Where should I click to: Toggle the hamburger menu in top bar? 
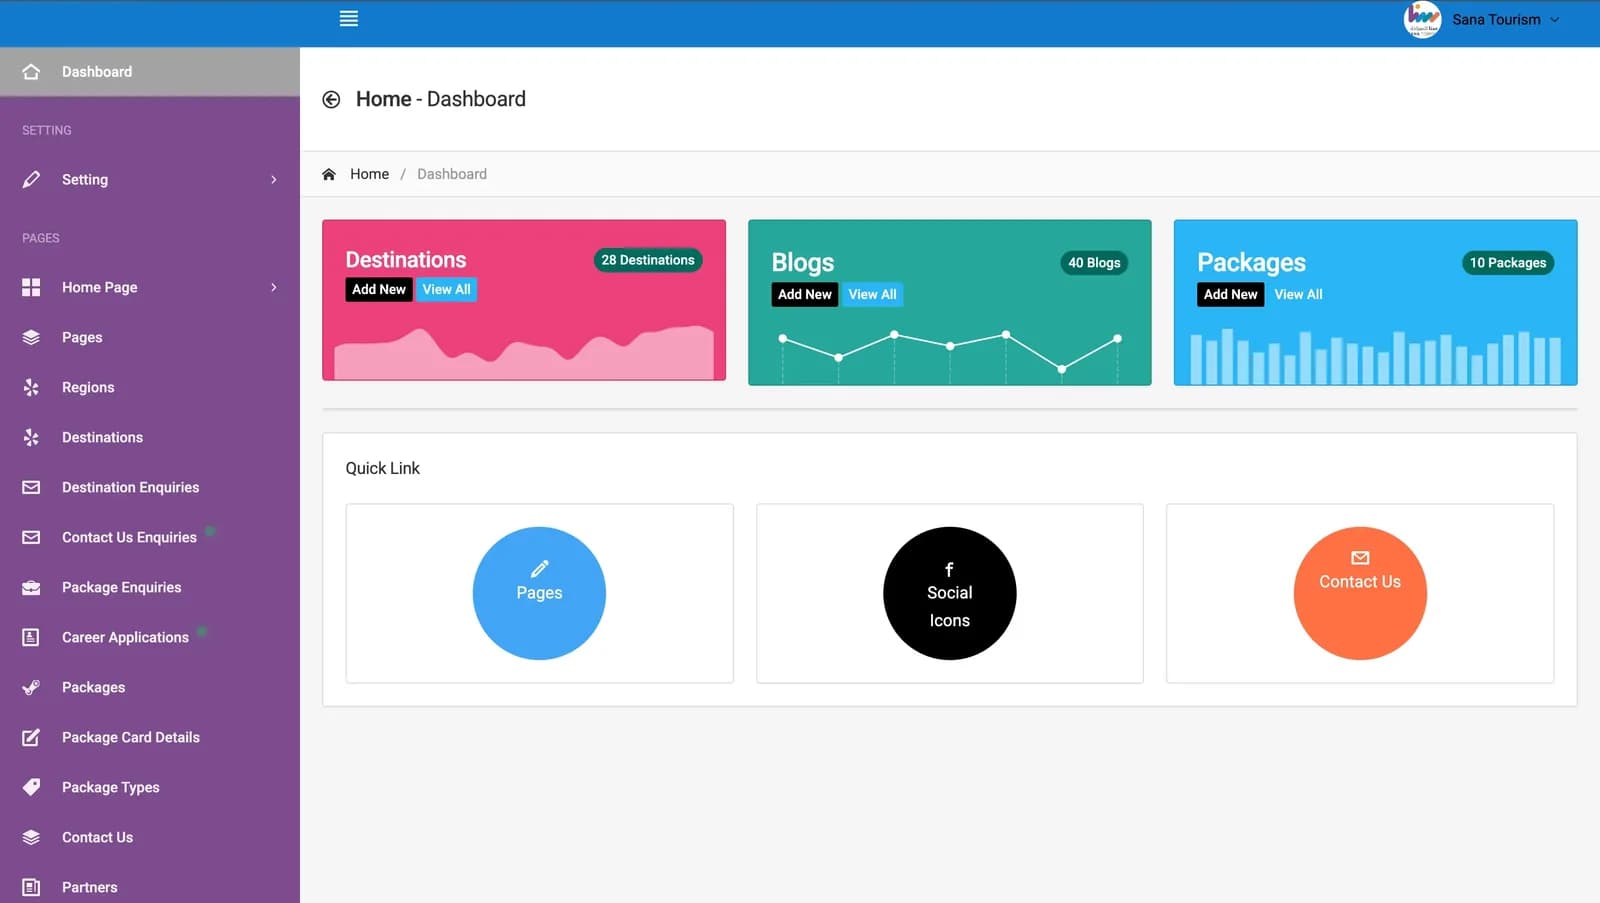click(x=348, y=19)
